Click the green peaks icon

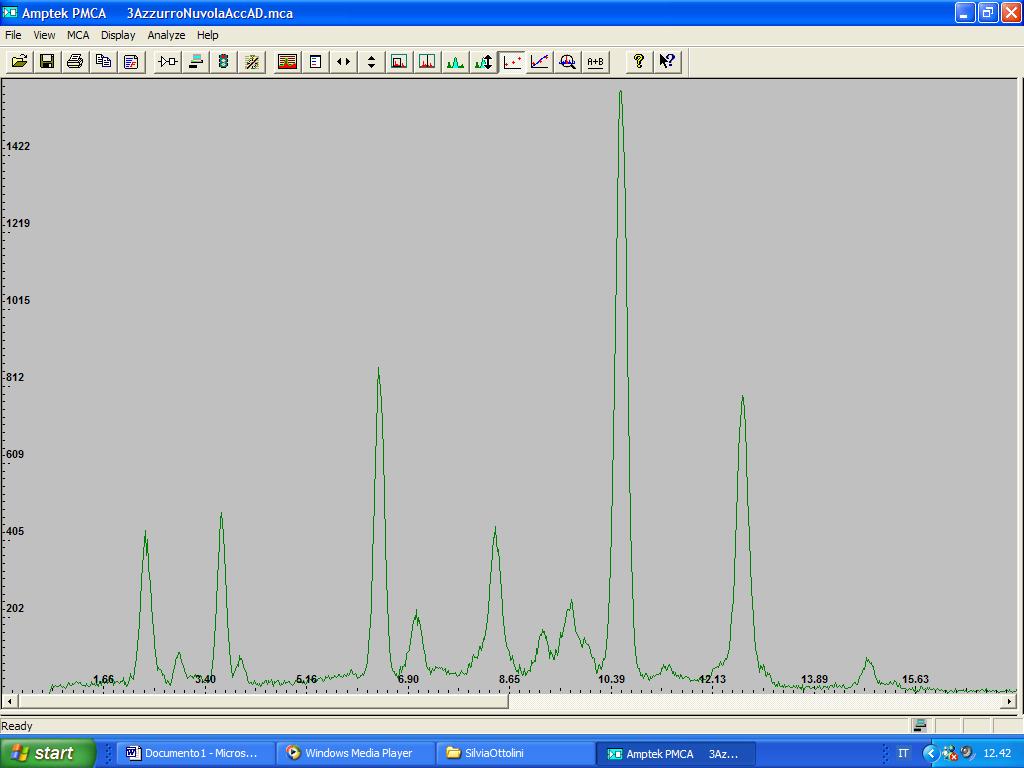[x=455, y=61]
